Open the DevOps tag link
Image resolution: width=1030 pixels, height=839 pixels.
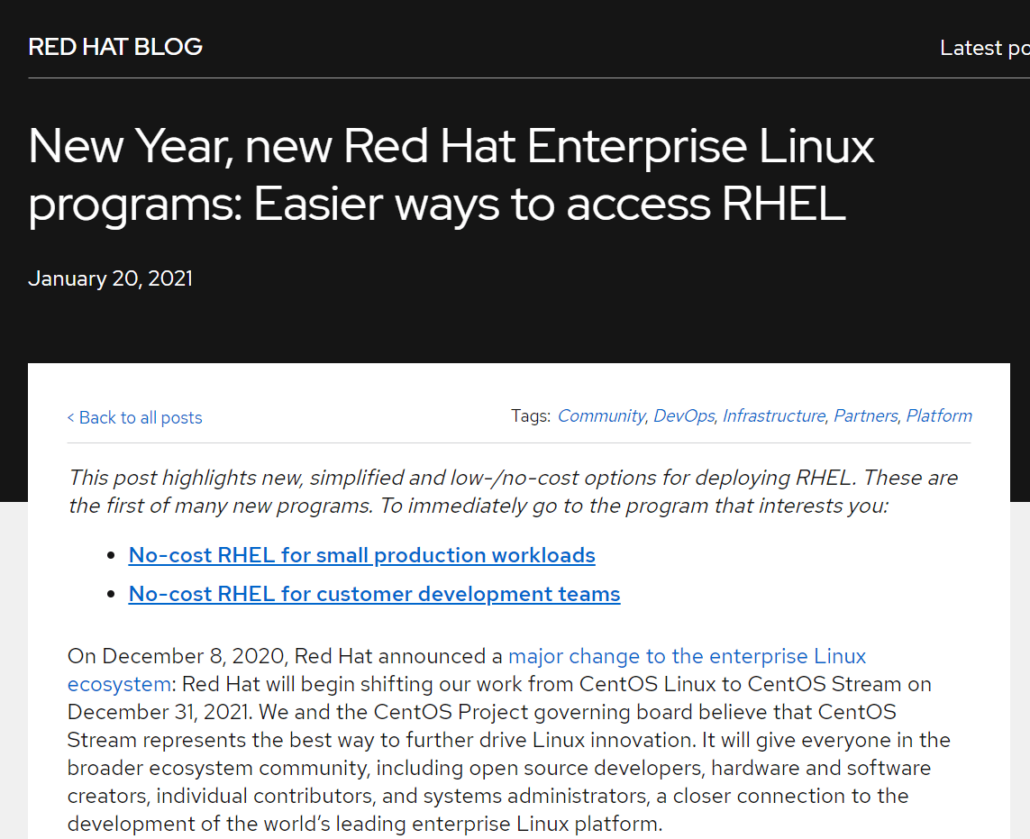coord(683,415)
